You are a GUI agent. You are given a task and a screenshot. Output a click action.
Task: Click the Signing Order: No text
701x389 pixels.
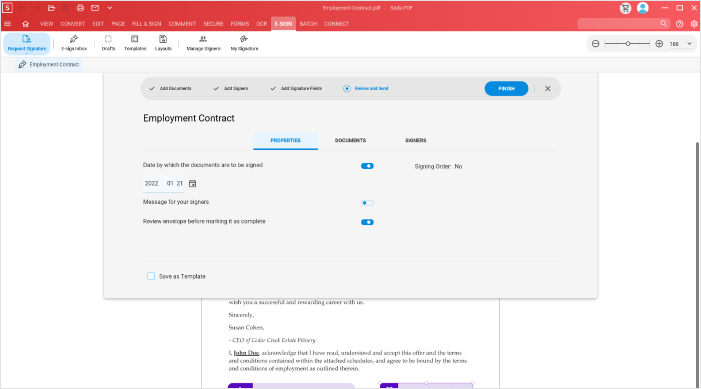[x=439, y=166]
